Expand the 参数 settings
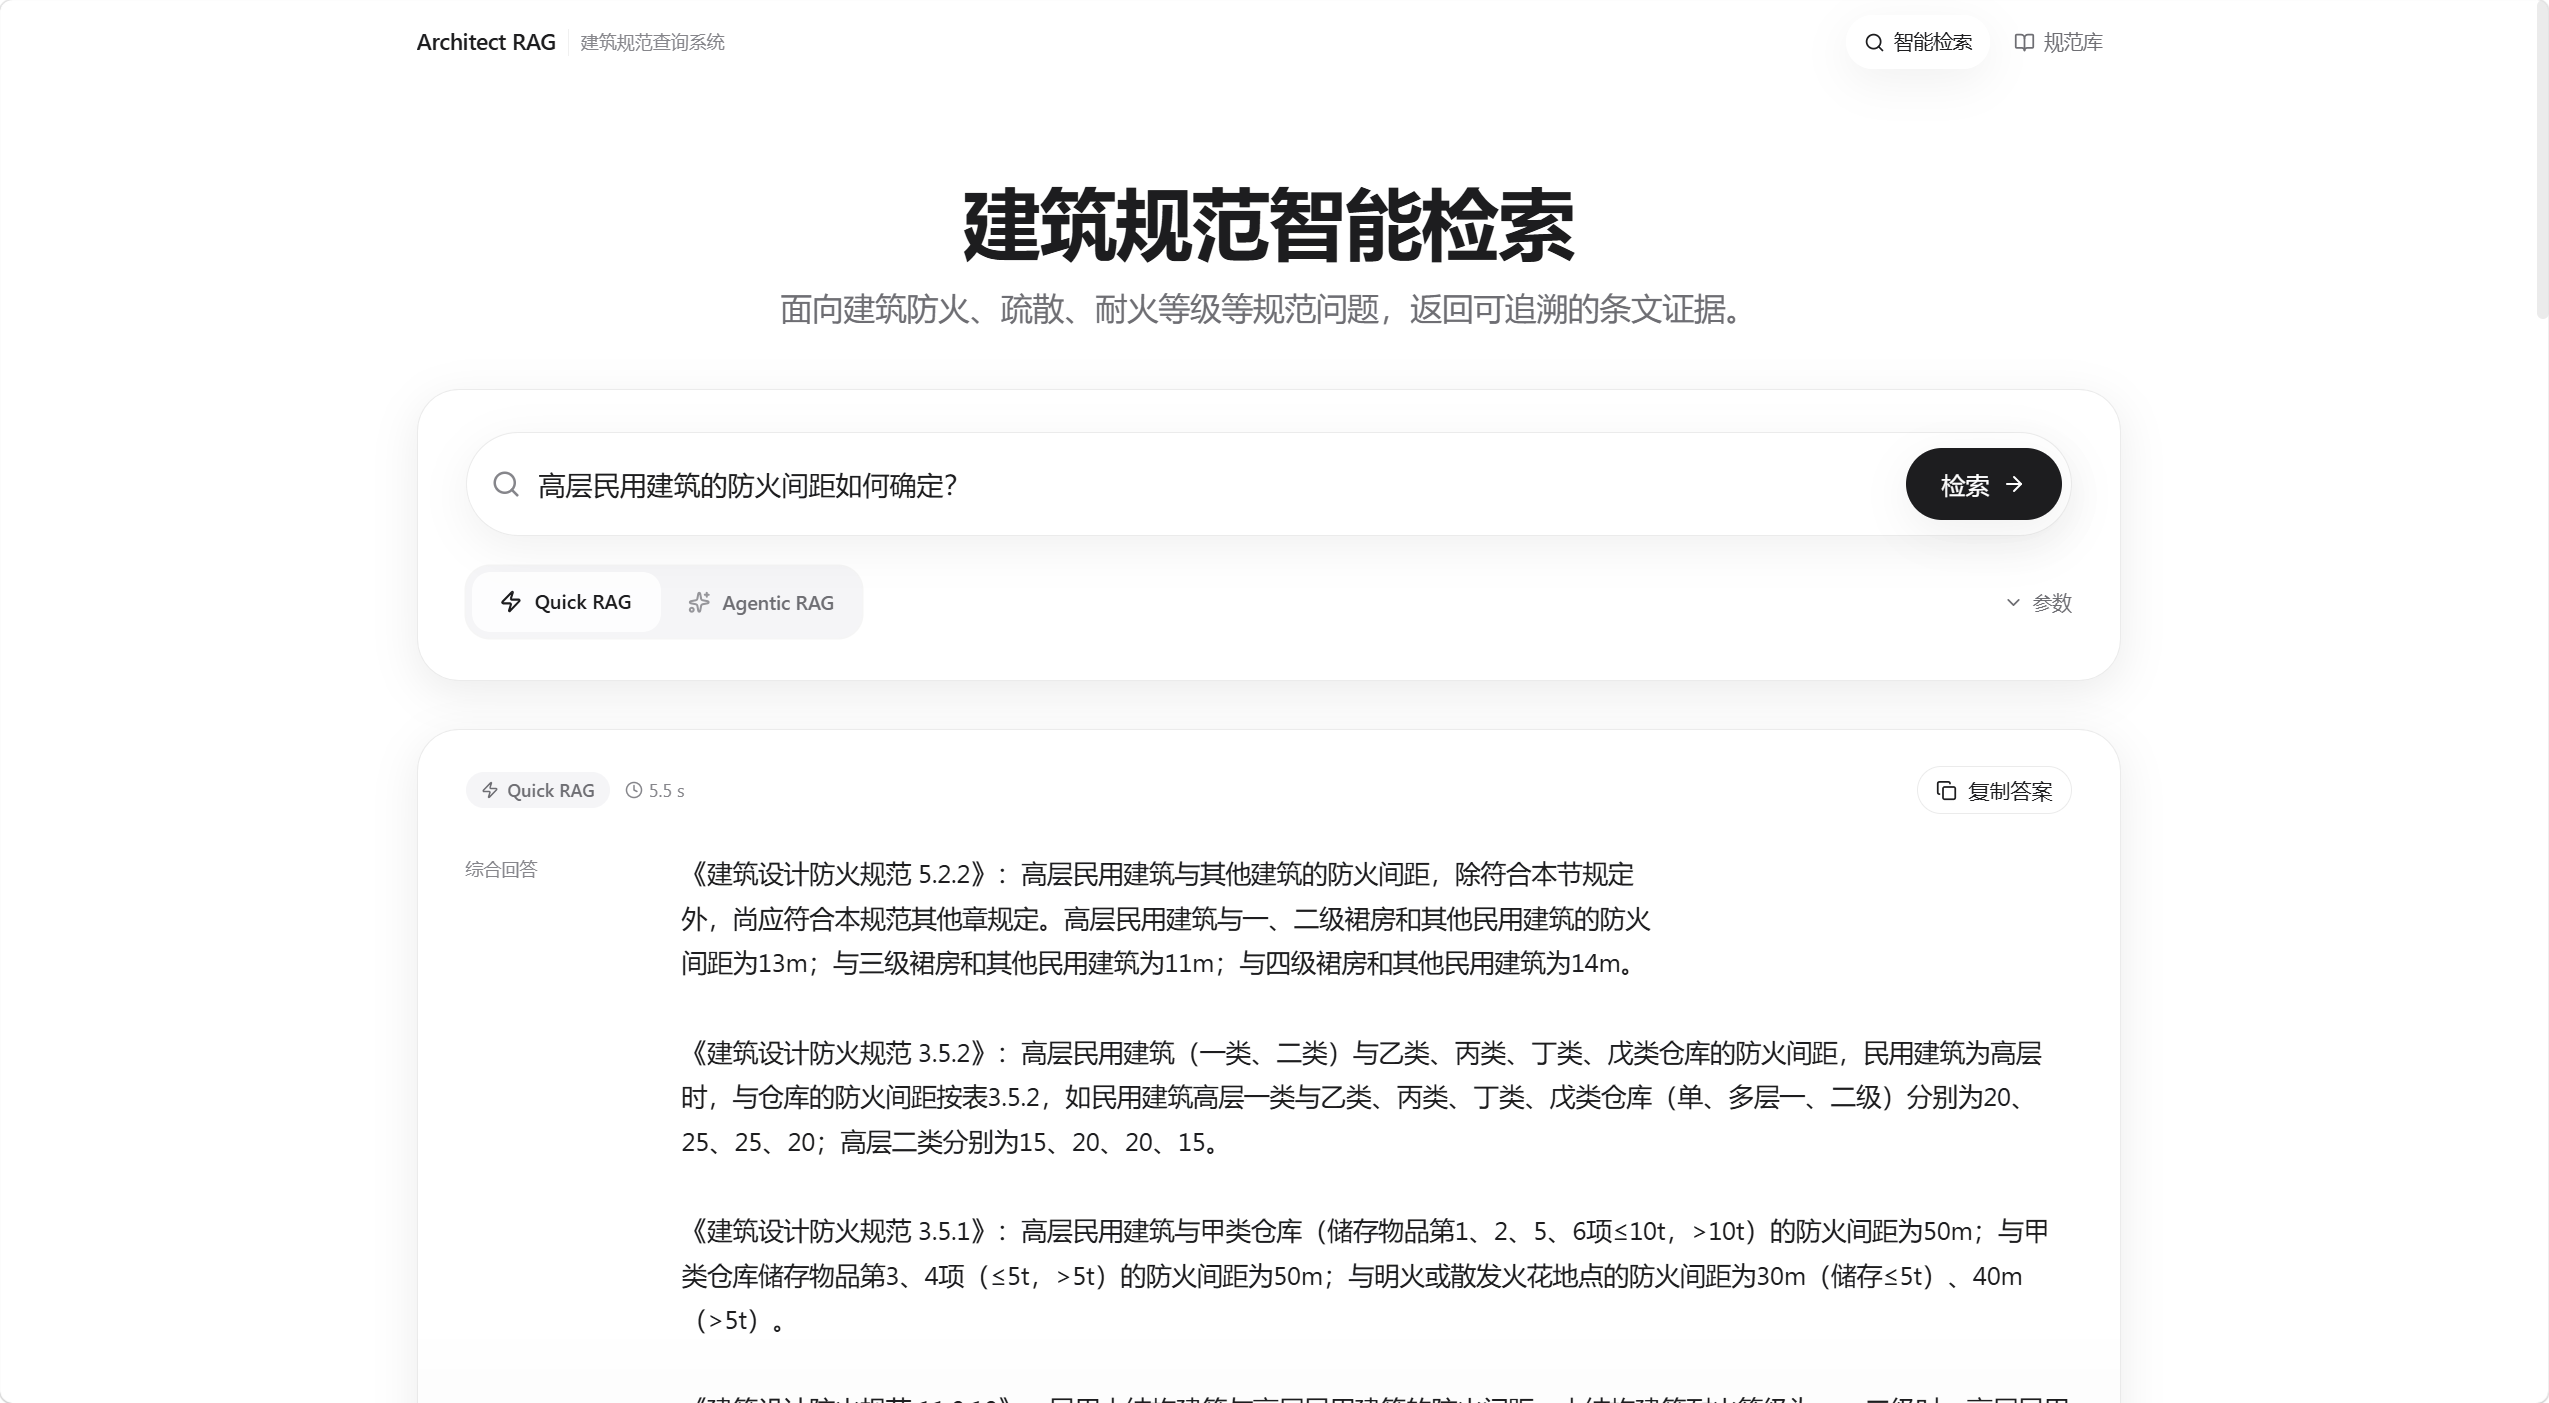Screen dimensions: 2549x1403 (x=2038, y=603)
